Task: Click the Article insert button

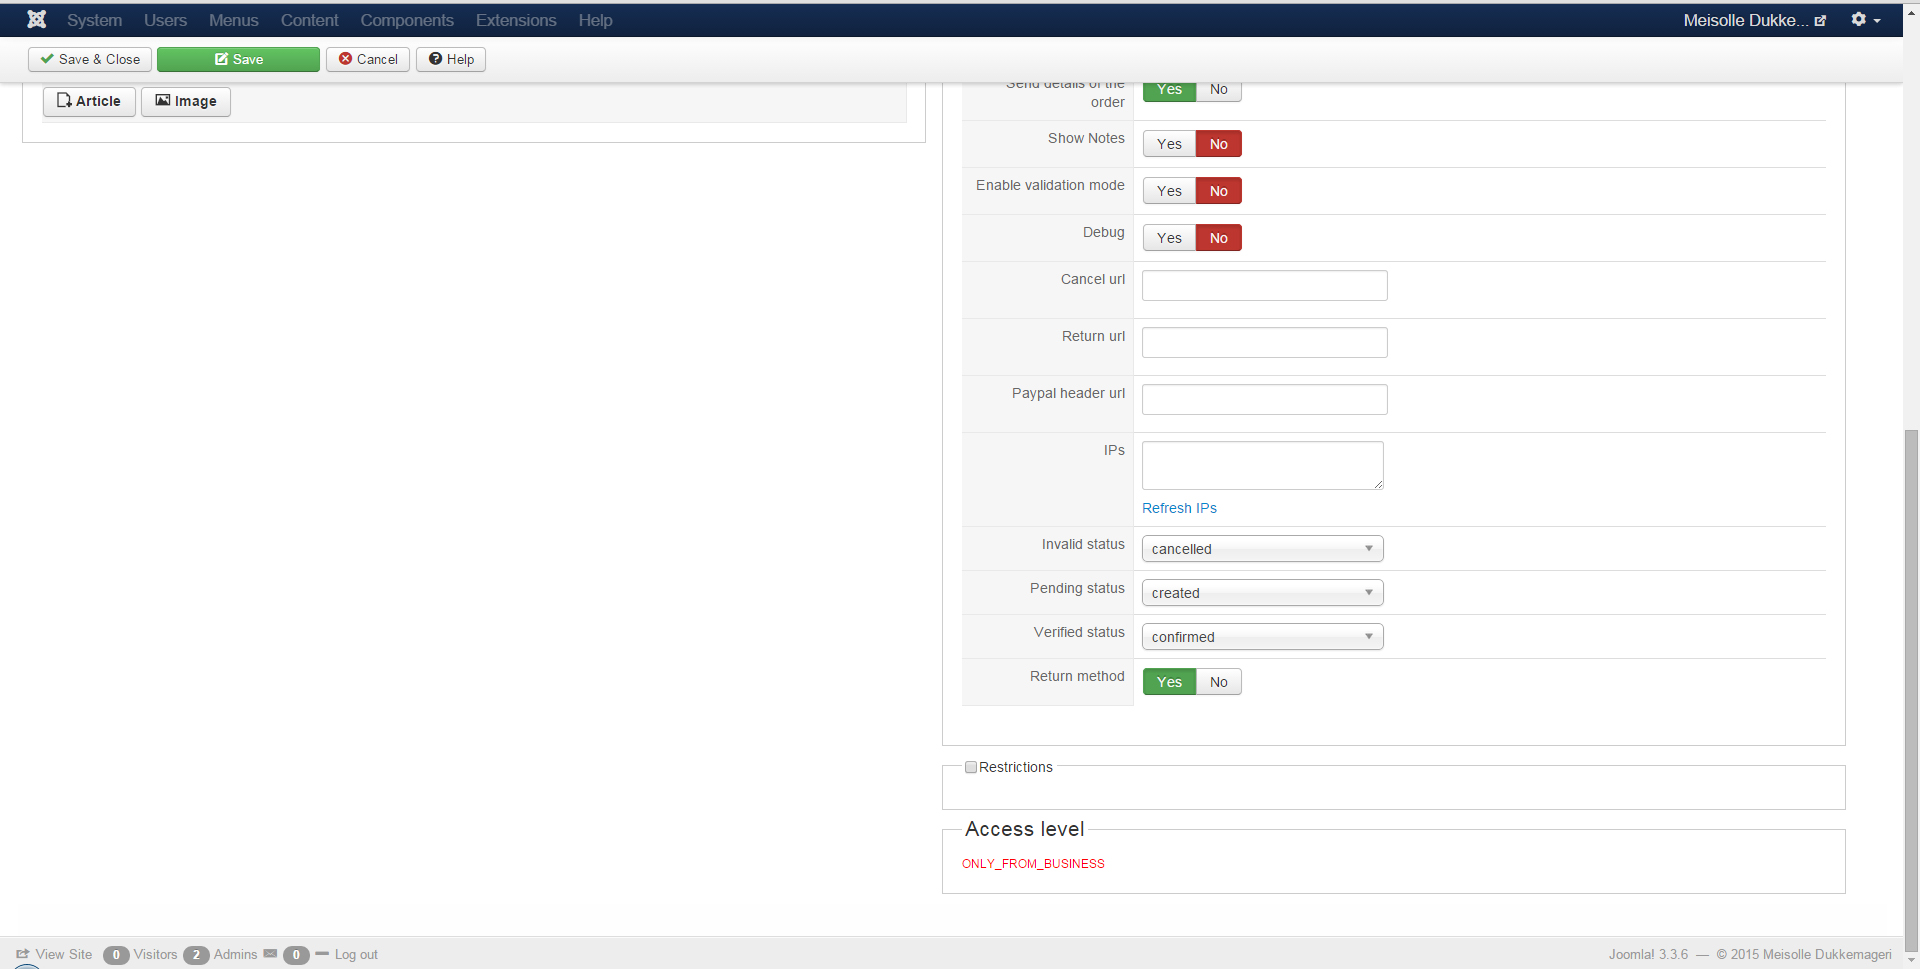Action: [x=89, y=102]
